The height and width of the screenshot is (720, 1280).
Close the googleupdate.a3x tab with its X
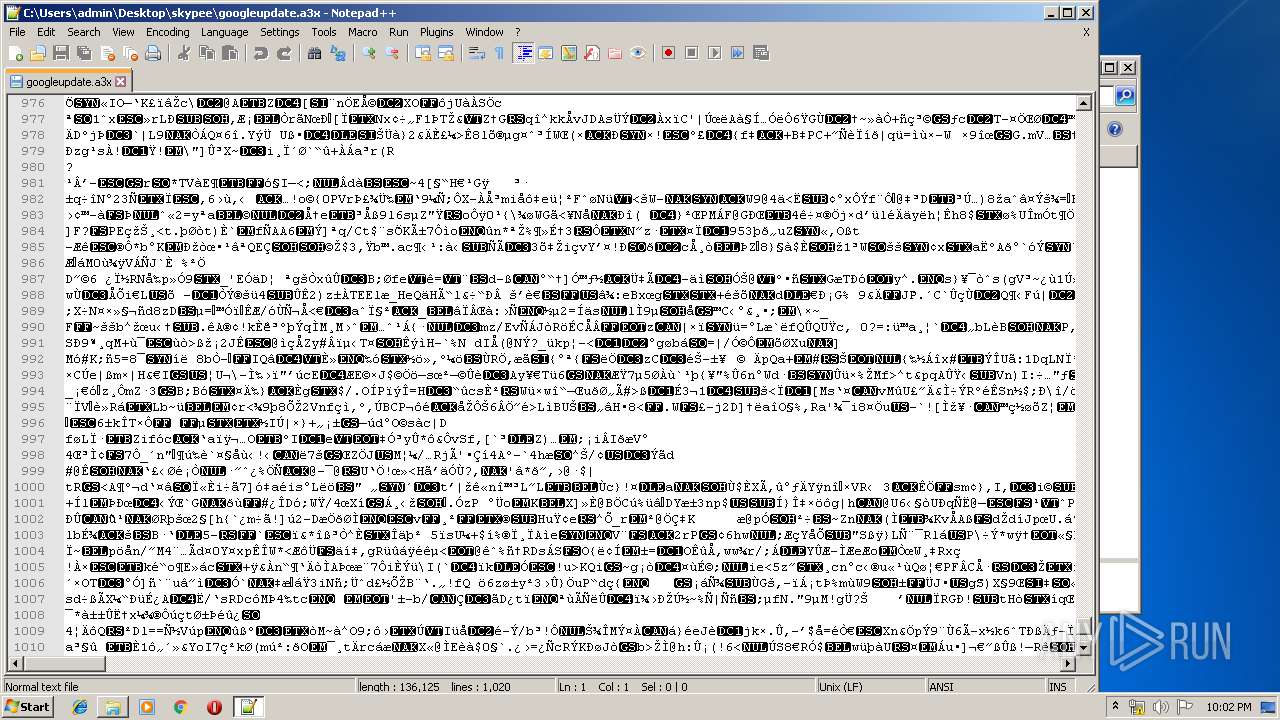(x=121, y=82)
